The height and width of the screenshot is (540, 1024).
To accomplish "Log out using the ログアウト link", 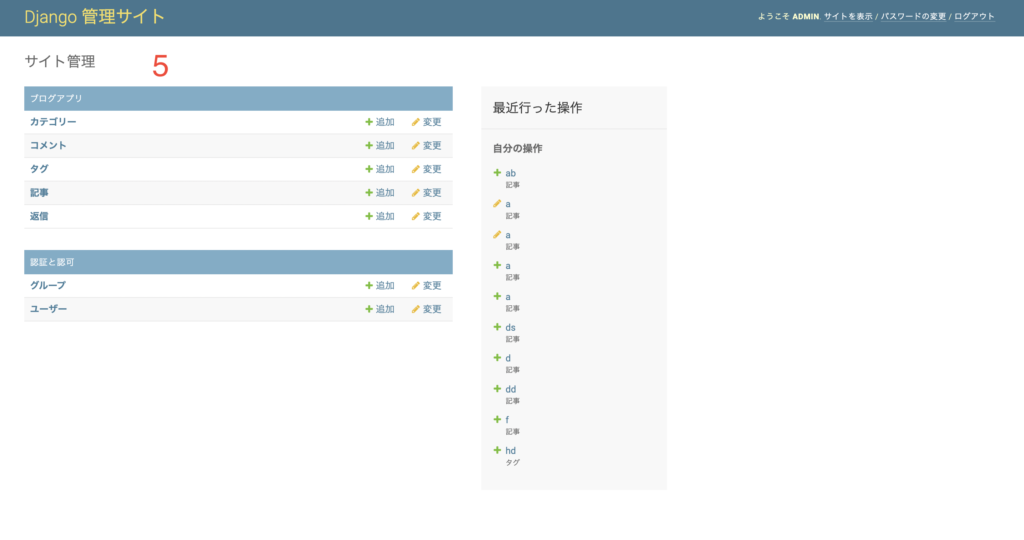I will (x=974, y=17).
